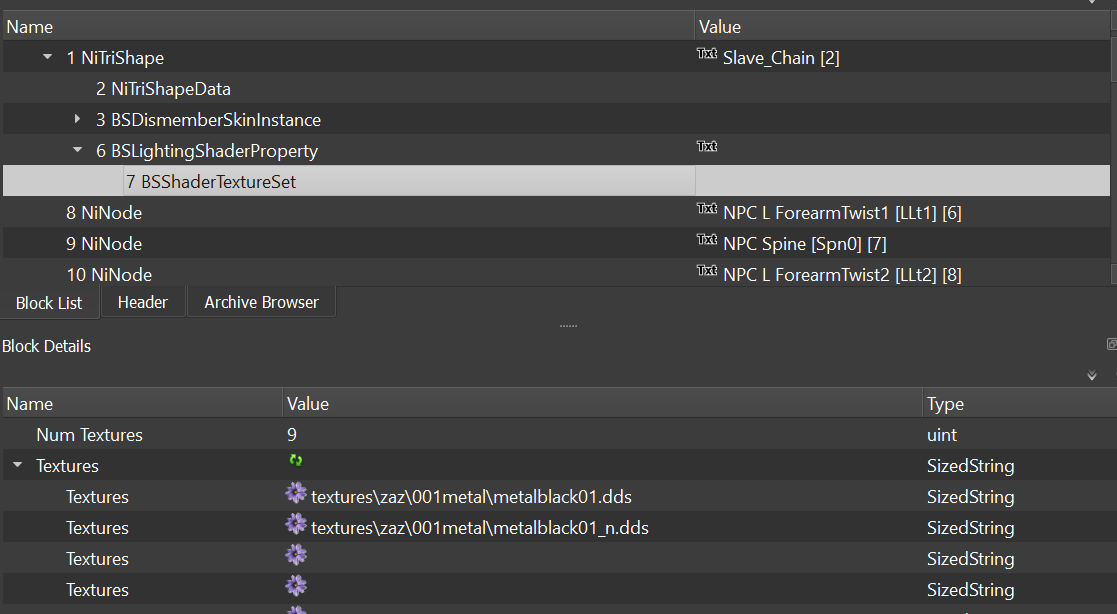
Task: Open the Archive Browser tab
Action: coord(261,302)
